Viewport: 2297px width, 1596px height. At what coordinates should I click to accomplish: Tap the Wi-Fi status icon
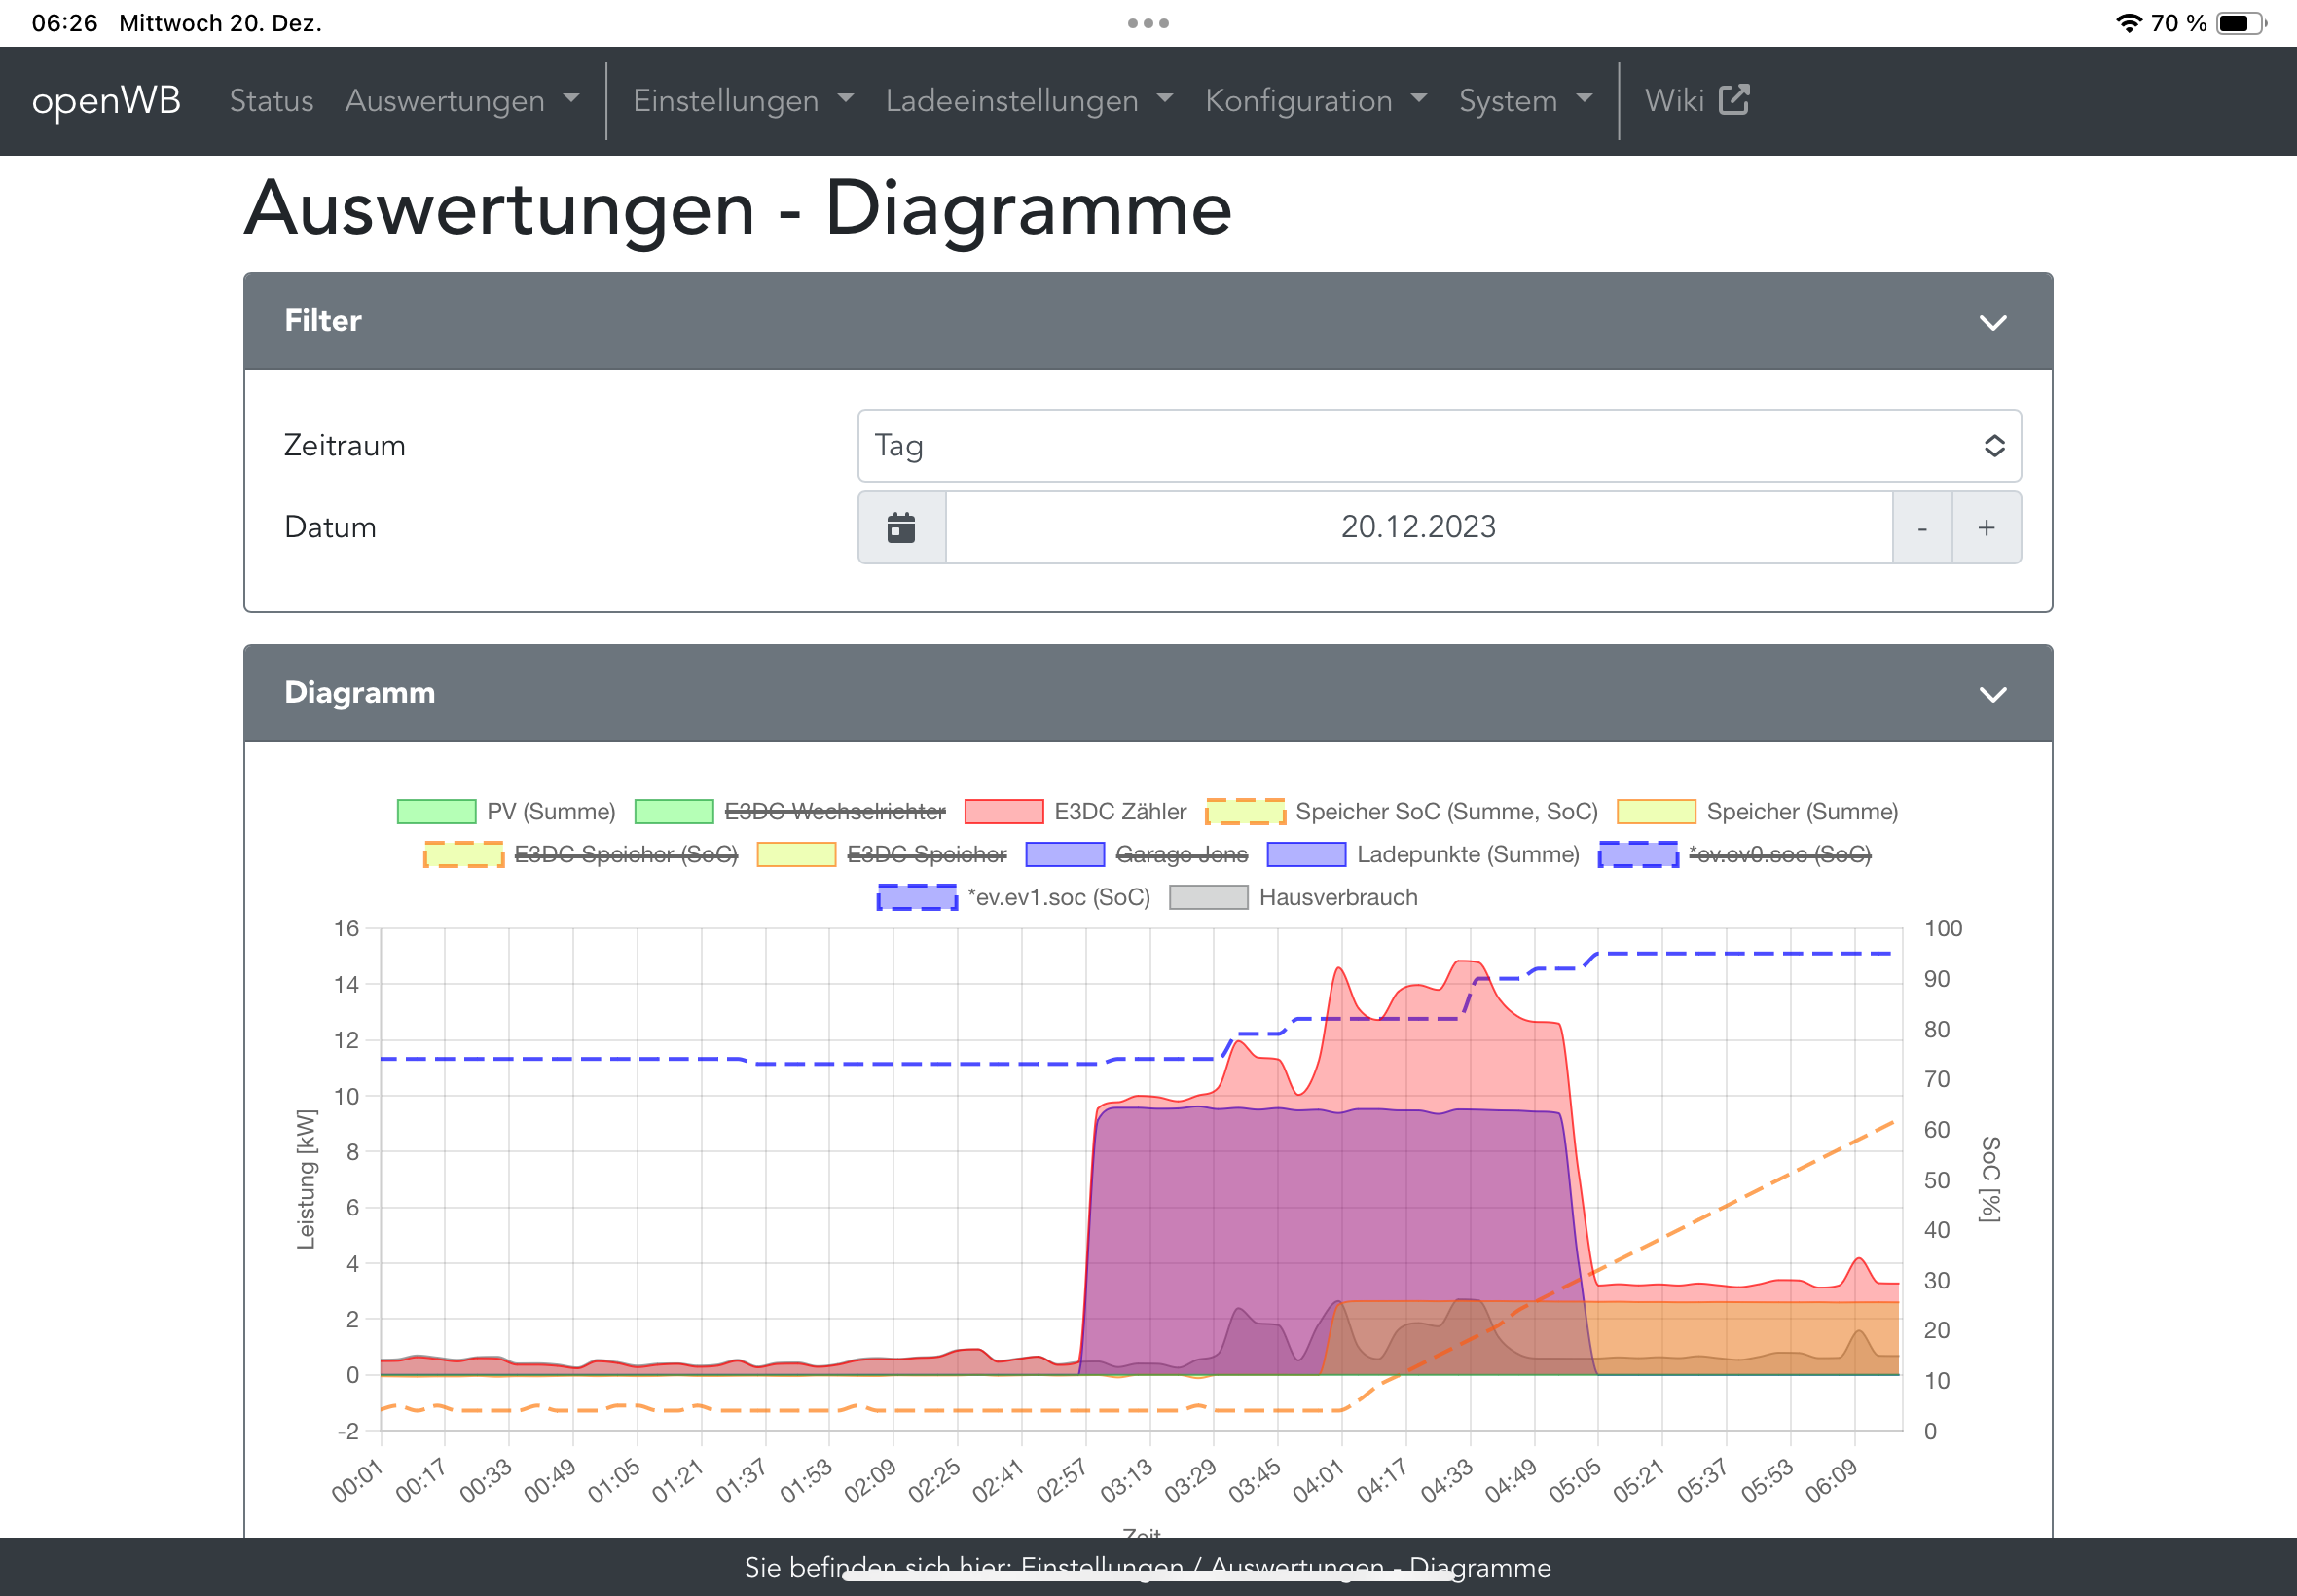pos(2129,23)
